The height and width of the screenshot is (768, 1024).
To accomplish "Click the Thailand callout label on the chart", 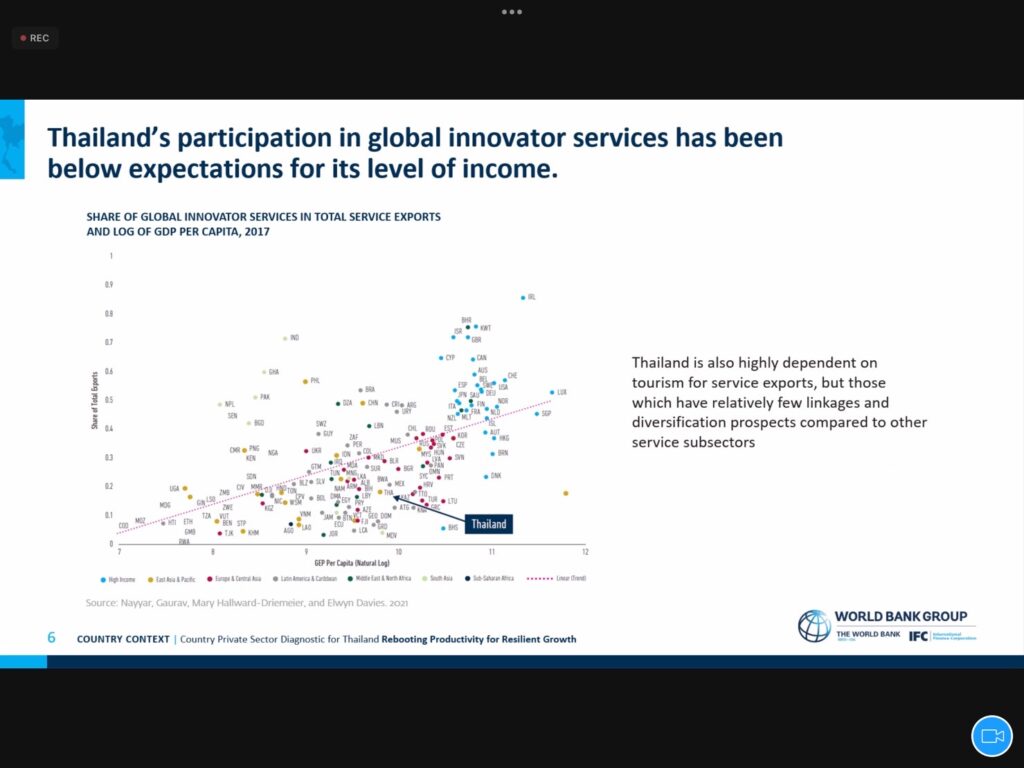I will (x=489, y=523).
